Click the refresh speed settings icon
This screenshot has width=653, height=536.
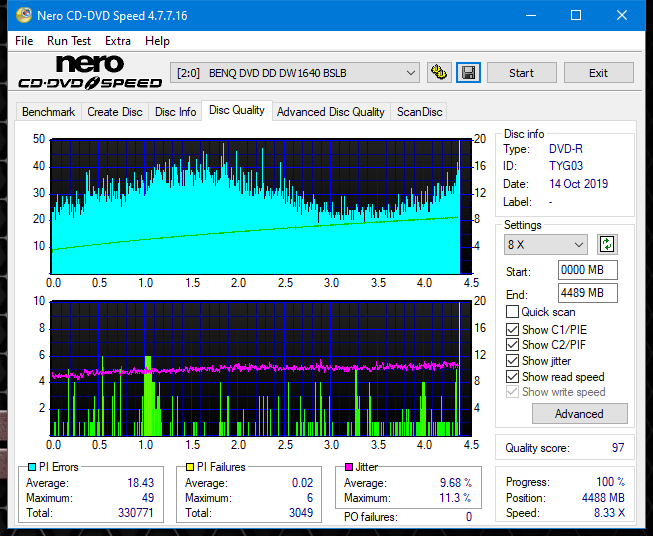coord(607,244)
